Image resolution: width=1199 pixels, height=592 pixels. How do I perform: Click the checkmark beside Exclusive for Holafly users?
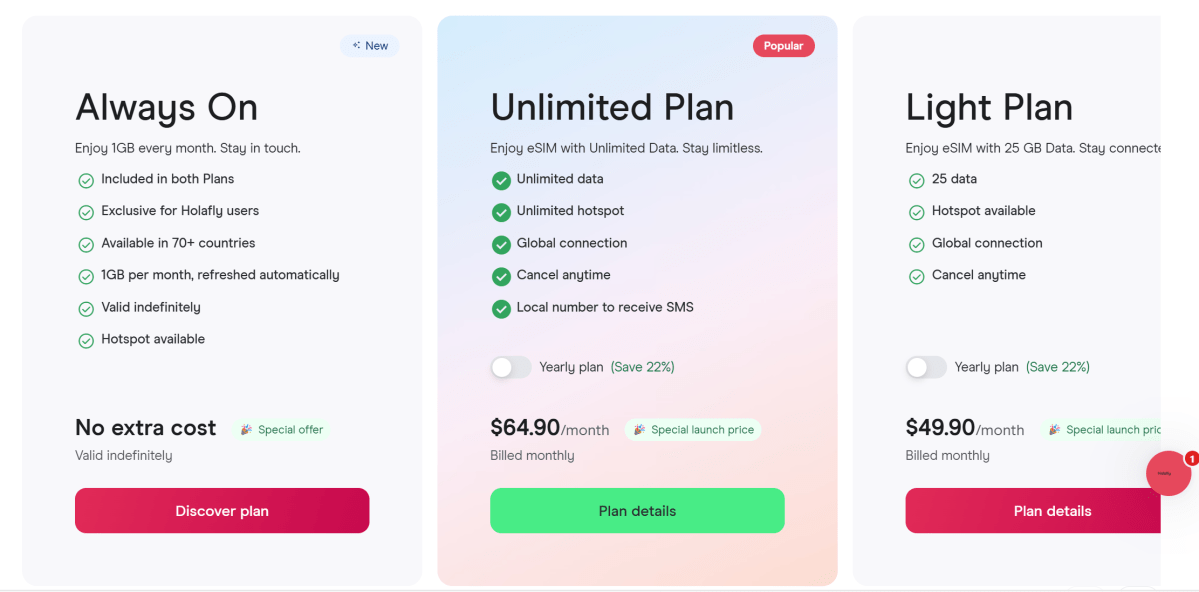click(x=86, y=212)
